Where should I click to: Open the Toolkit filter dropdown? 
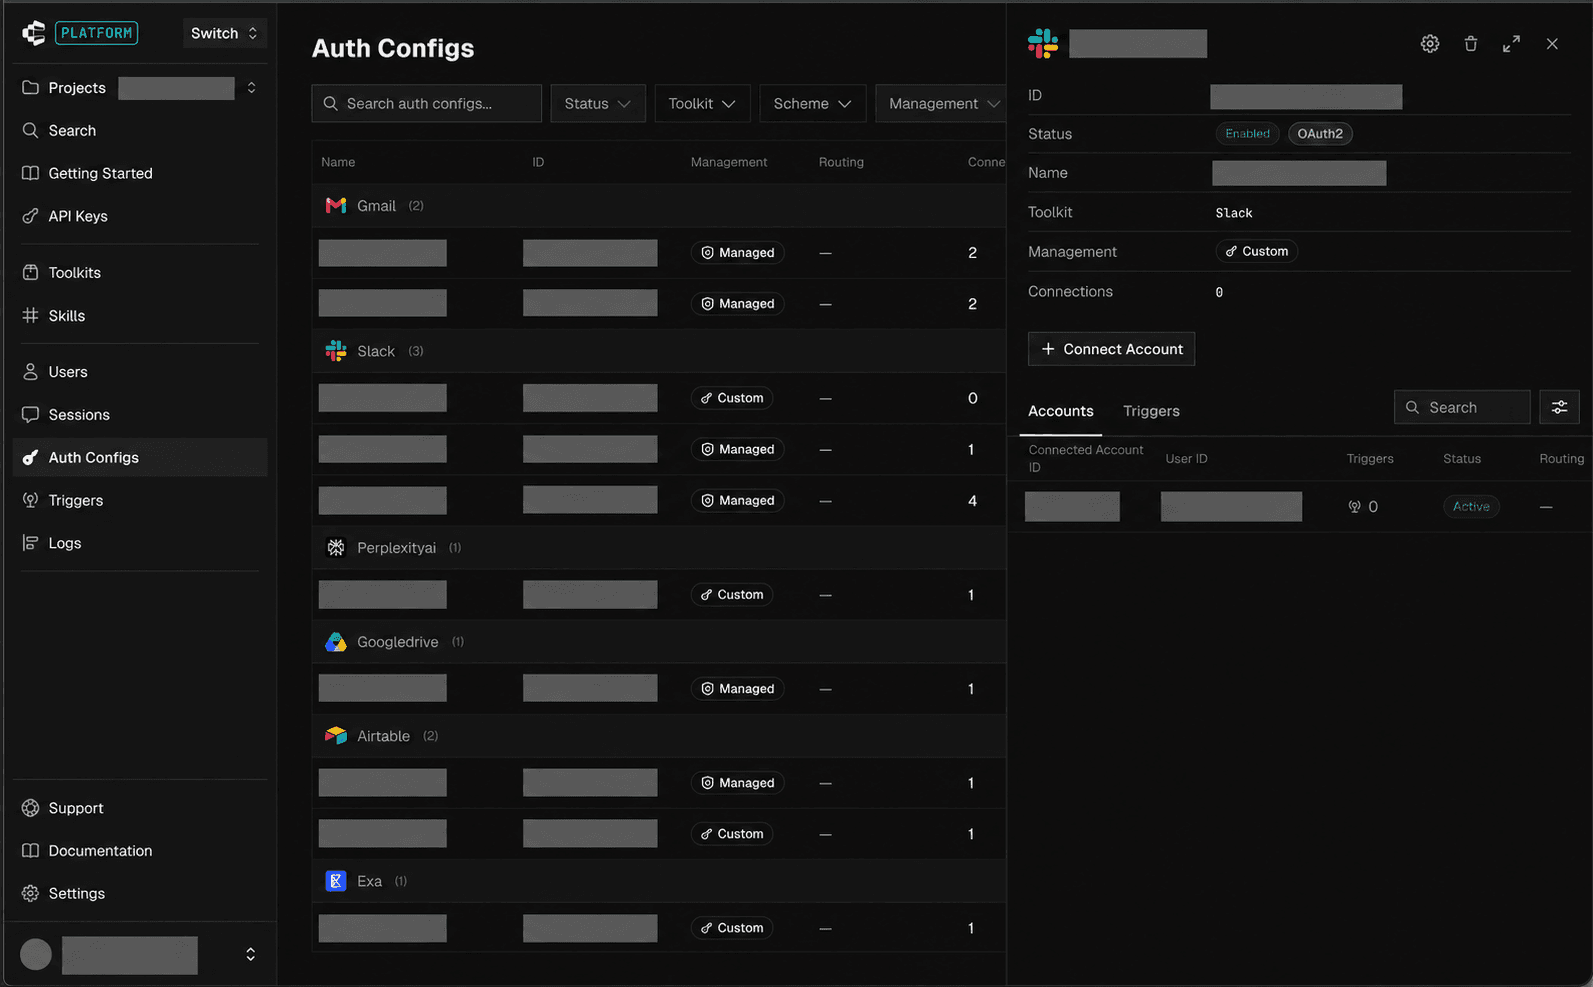point(702,104)
